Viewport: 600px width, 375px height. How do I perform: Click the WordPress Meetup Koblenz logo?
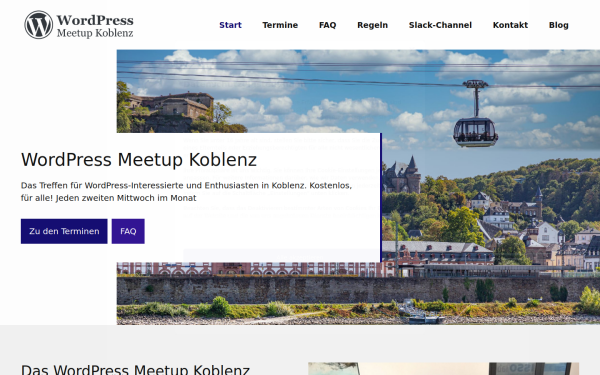coord(79,25)
